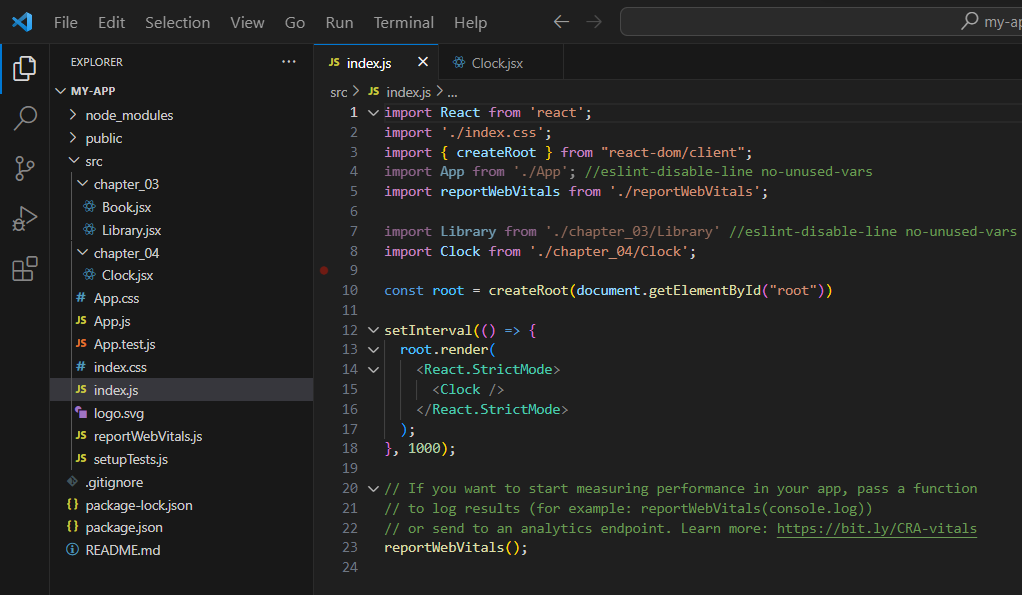Switch to the Clock.jsx editor tab
This screenshot has height=595, width=1022.
tap(501, 63)
